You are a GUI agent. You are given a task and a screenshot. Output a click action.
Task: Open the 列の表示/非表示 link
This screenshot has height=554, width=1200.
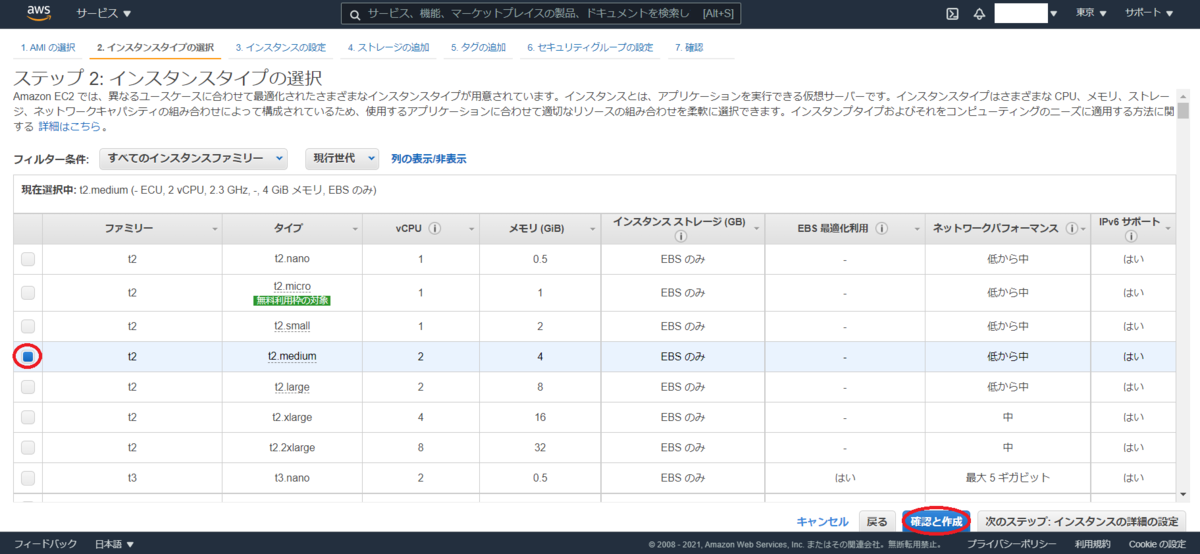(x=428, y=159)
